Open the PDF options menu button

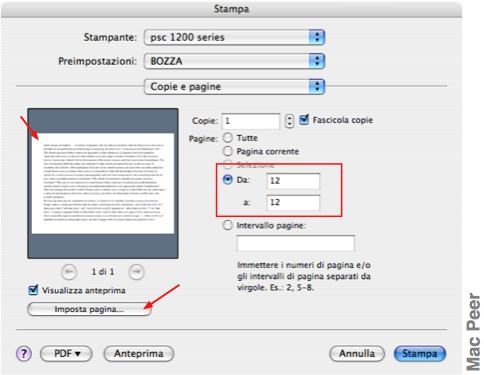(66, 353)
